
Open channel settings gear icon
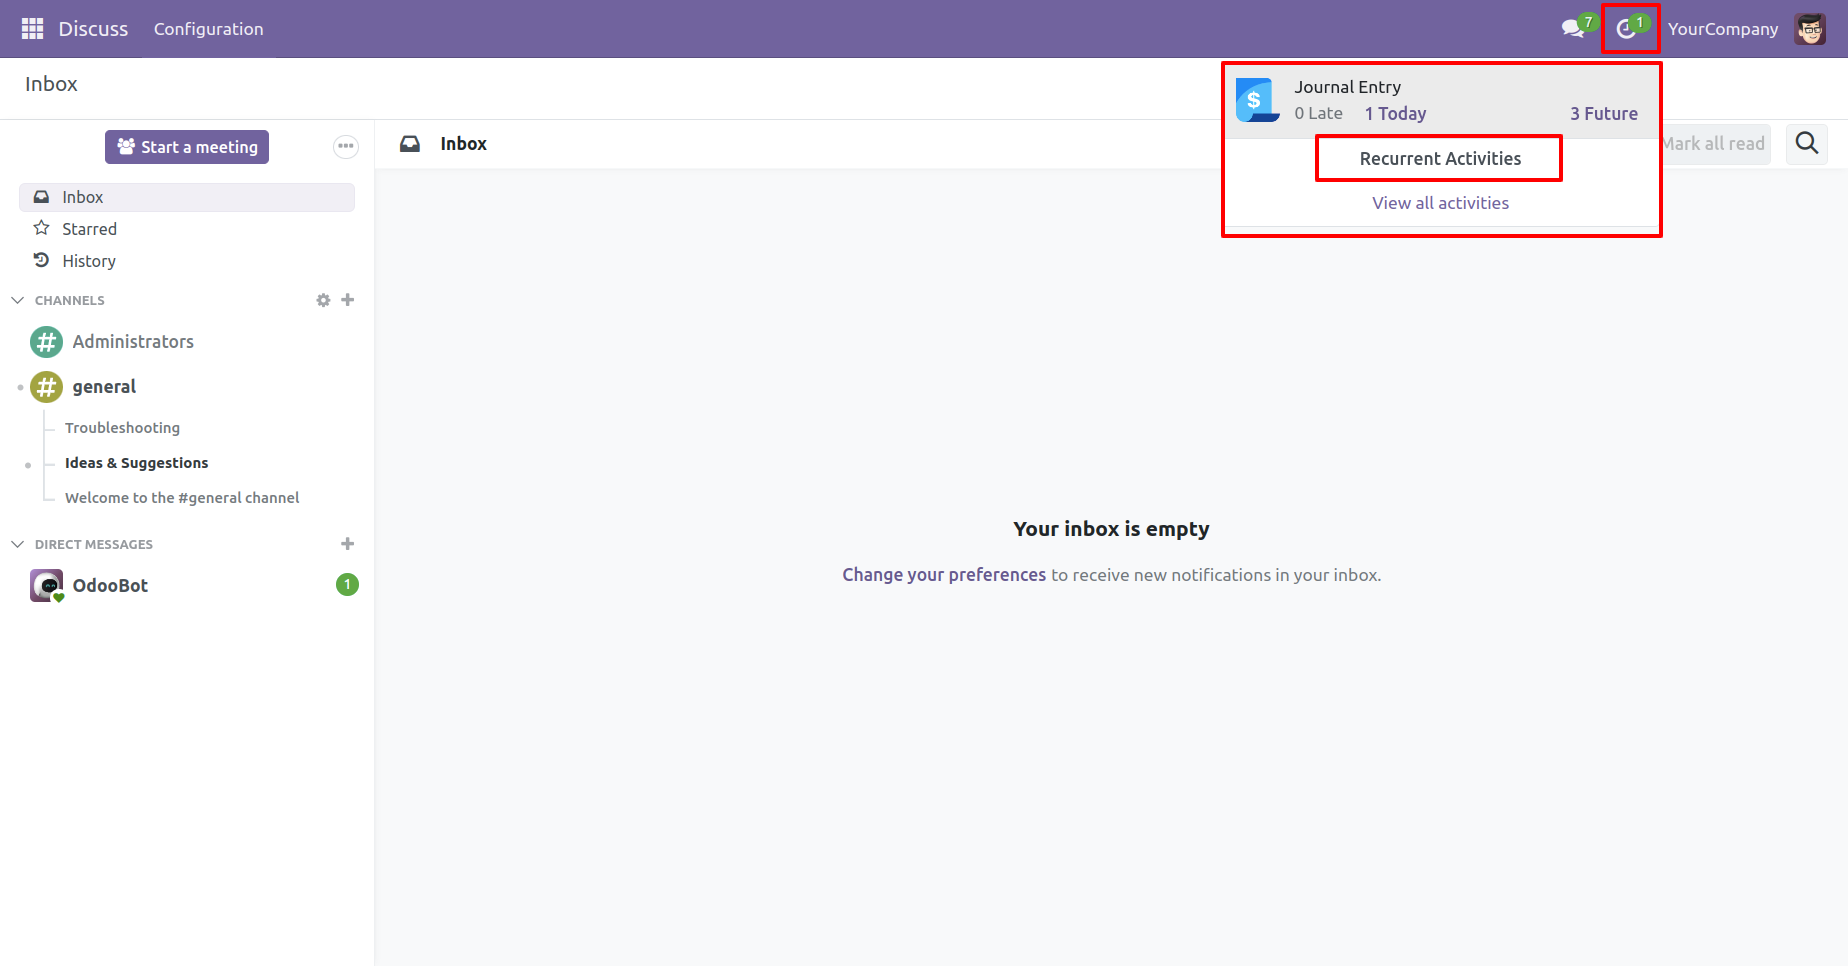pos(323,300)
